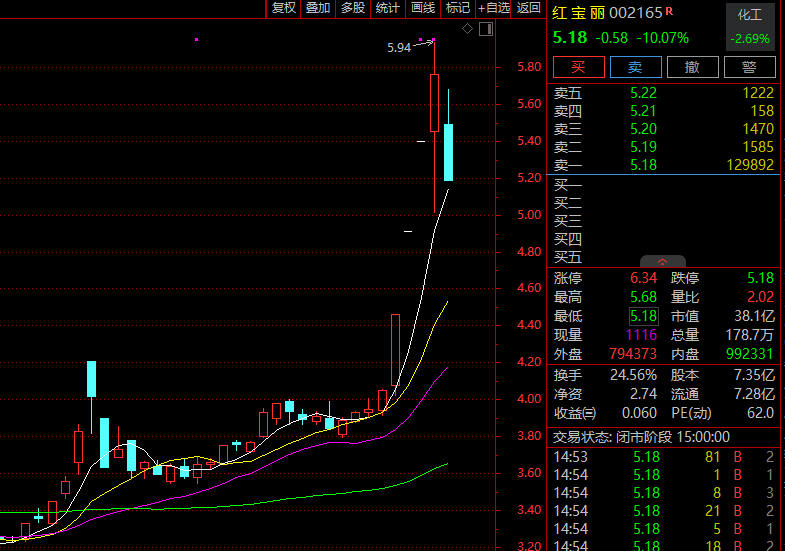Image resolution: width=785 pixels, height=551 pixels.
Task: Select 卖四 row at 5.21
Action: 663,111
